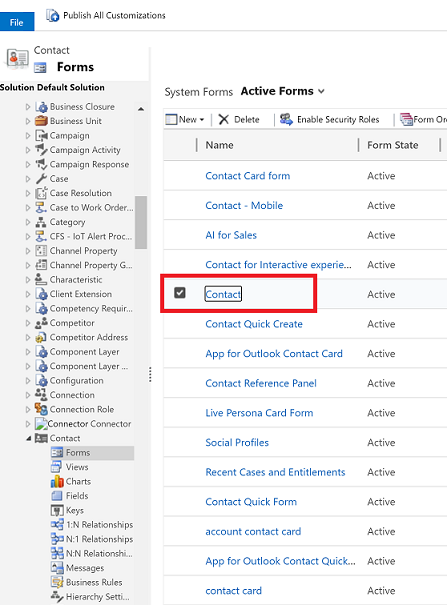This screenshot has width=447, height=605.
Task: Open the Contact - Mobile form
Action: 244,206
